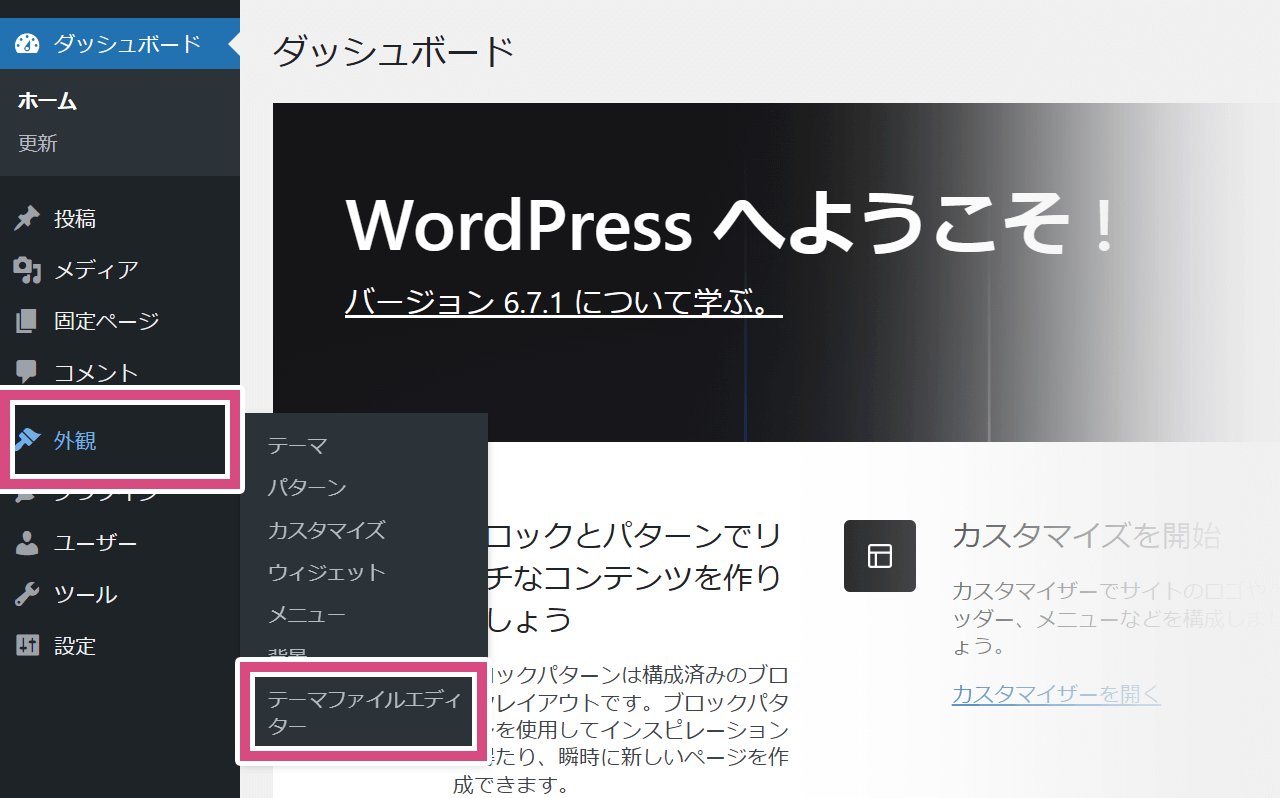Click the WordPress へようこそ heading

point(729,224)
